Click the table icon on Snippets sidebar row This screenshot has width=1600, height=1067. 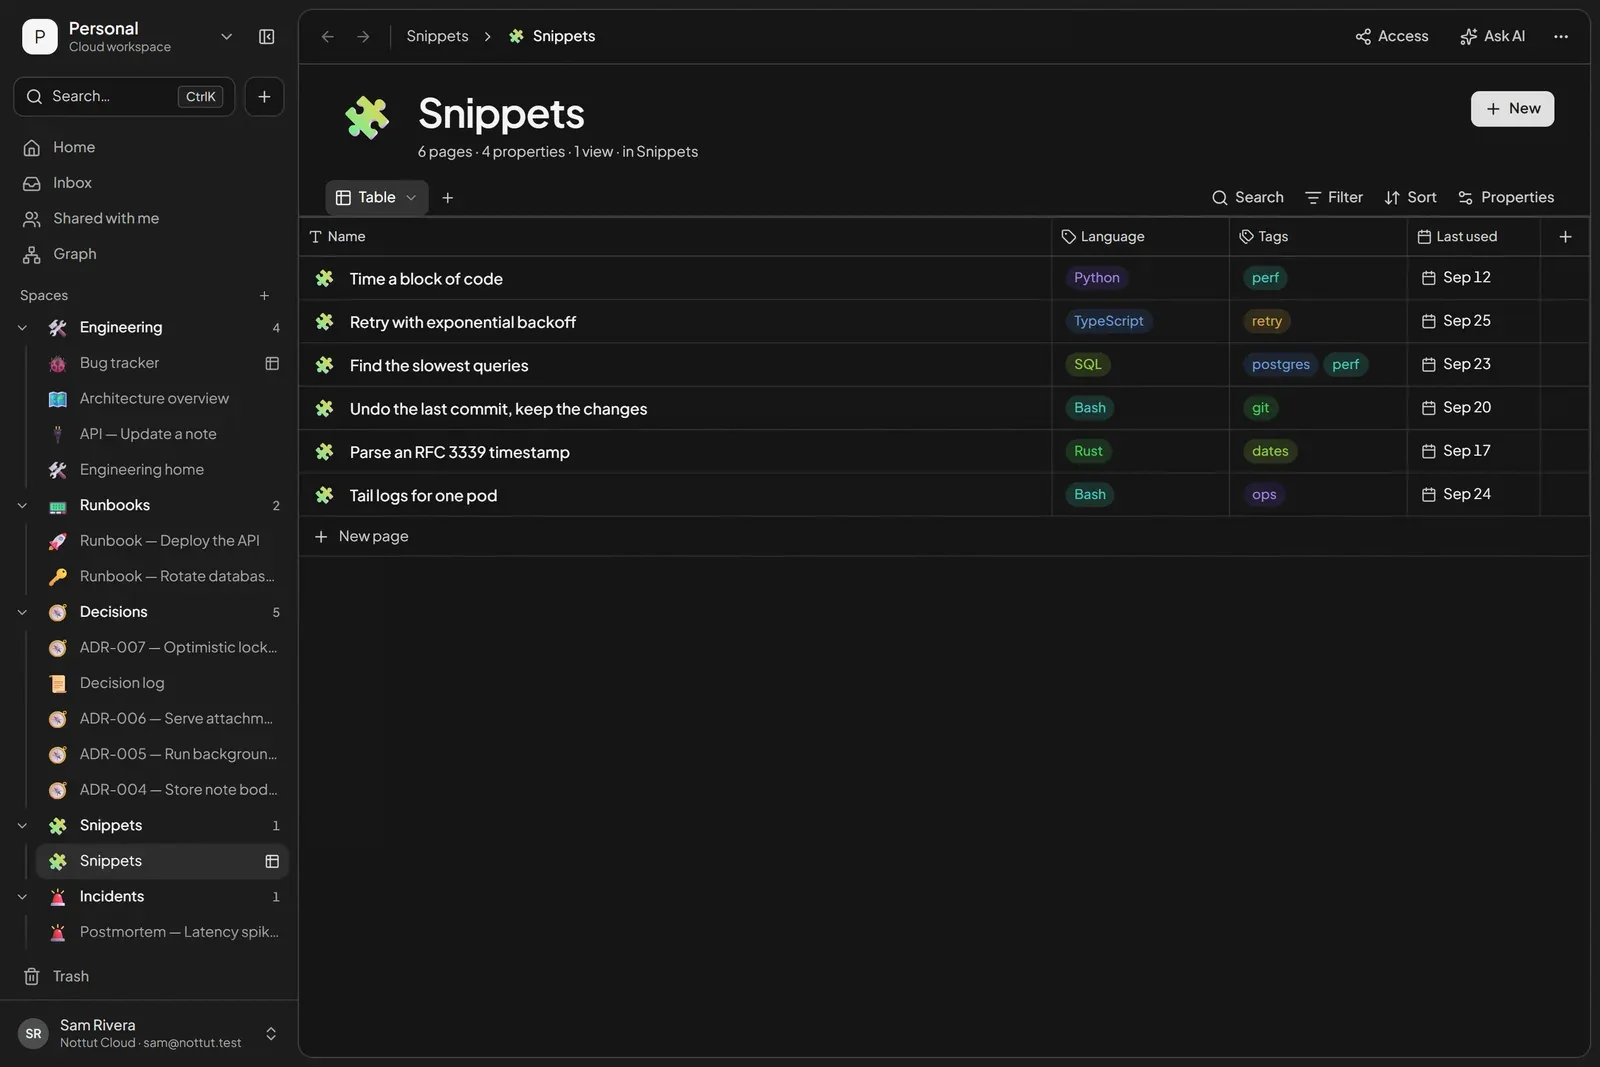pos(272,861)
